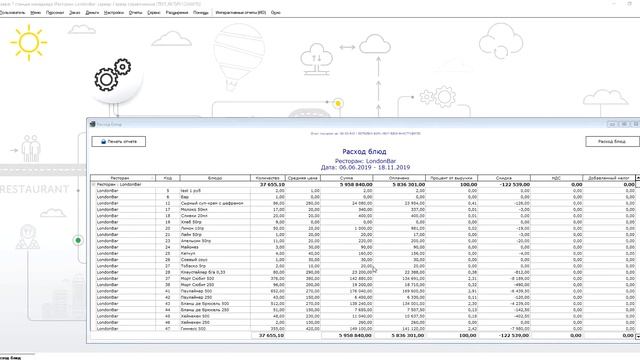
Task: Open the Сервис menu
Action: (154, 13)
